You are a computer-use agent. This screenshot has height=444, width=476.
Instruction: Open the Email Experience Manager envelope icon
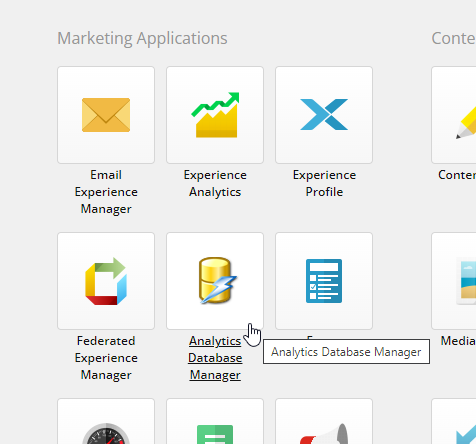tap(106, 115)
